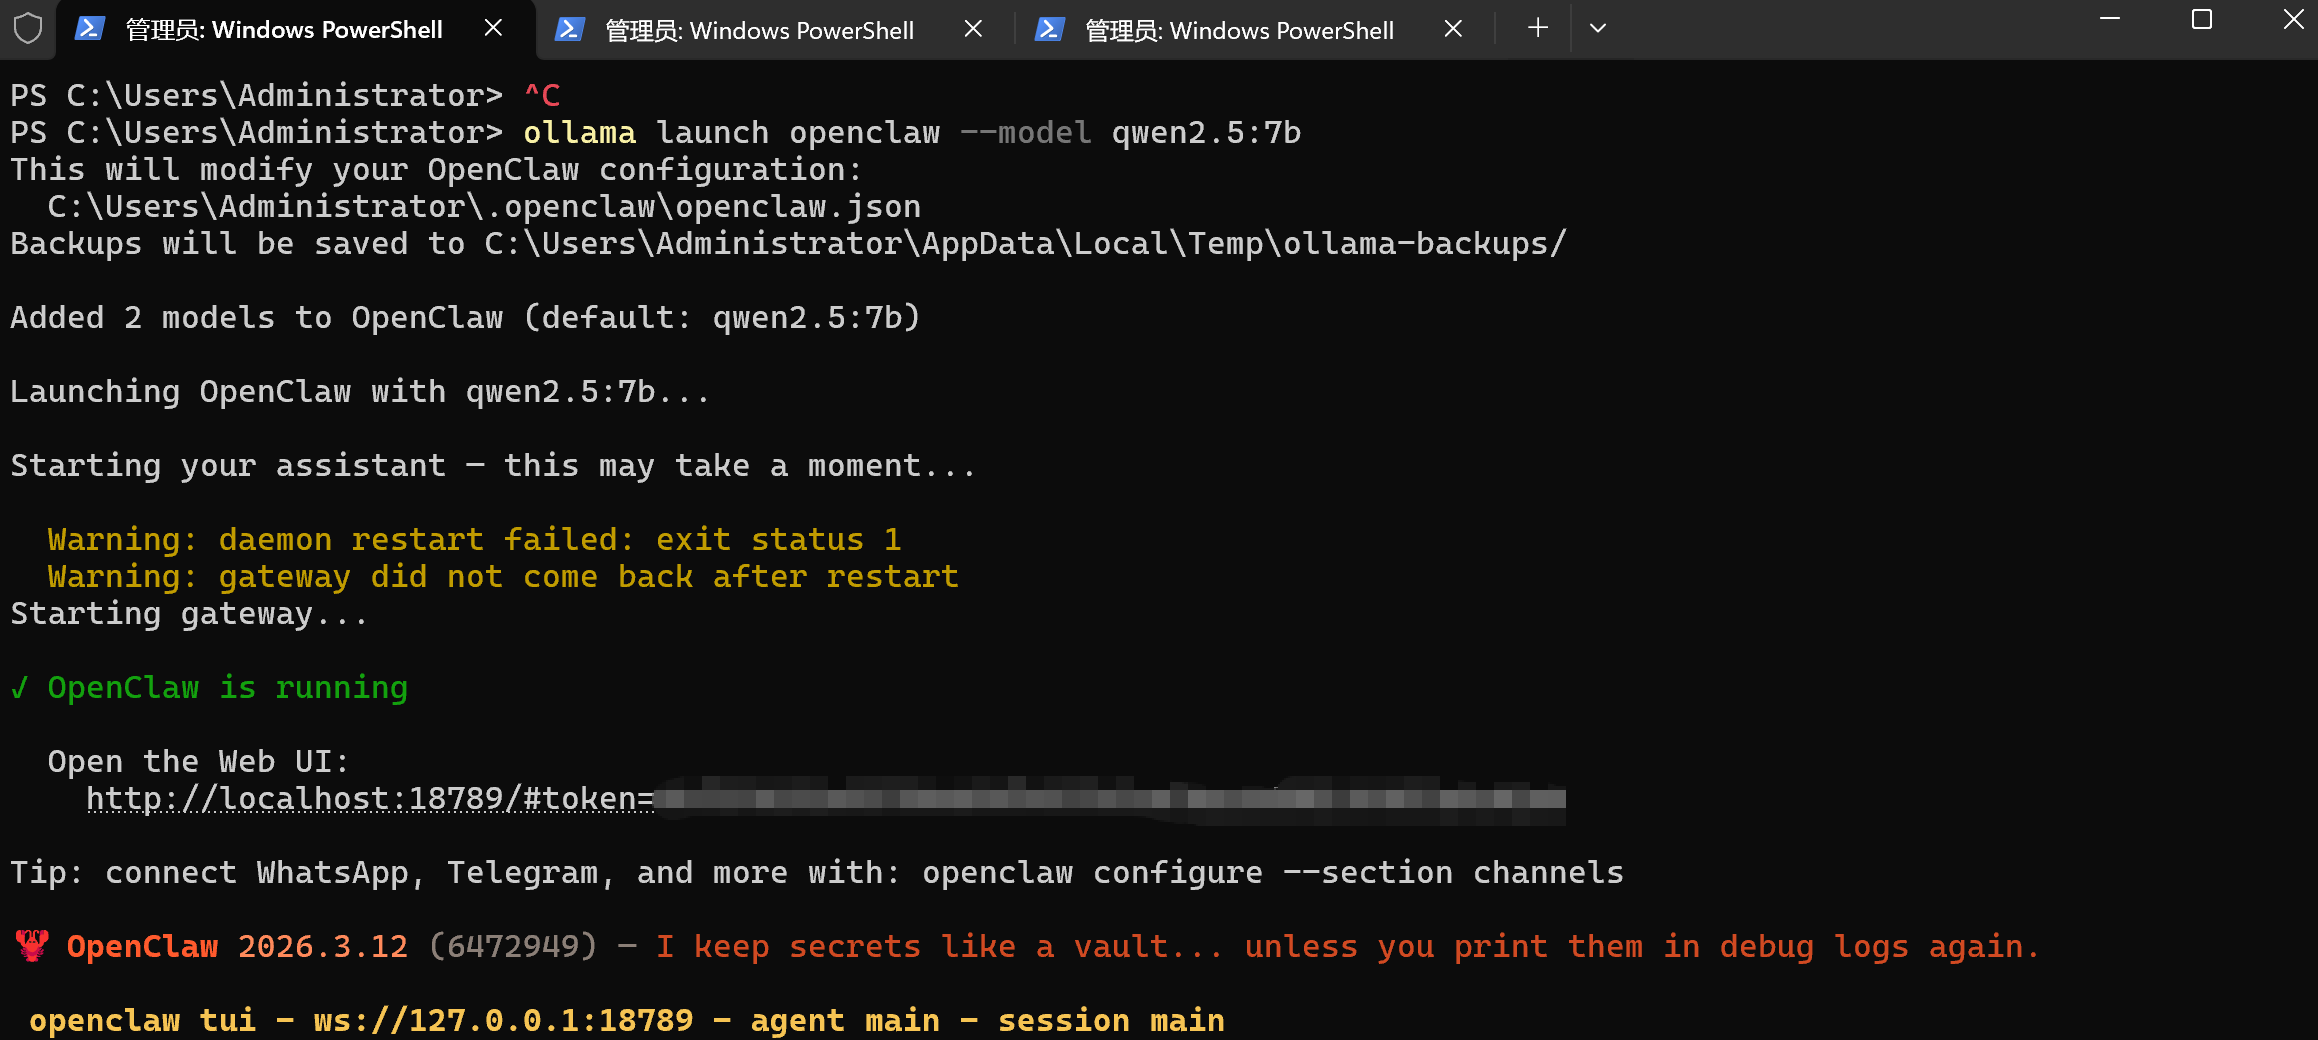
Task: Click the shield icon in the title bar
Action: pyautogui.click(x=28, y=28)
